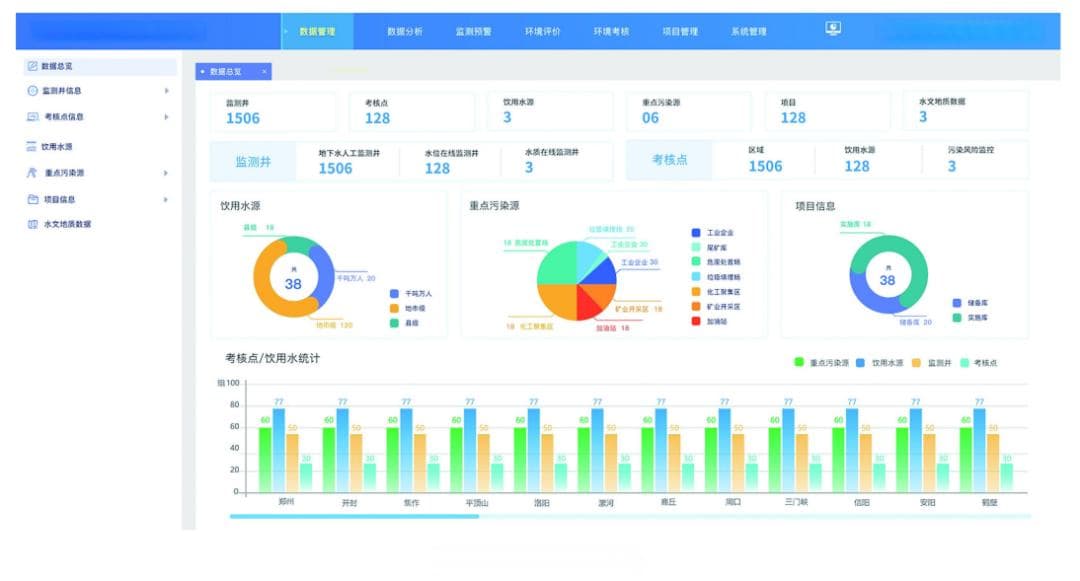Expand the 重点污染源 submenu arrow
The width and height of the screenshot is (1080, 581).
click(x=167, y=173)
